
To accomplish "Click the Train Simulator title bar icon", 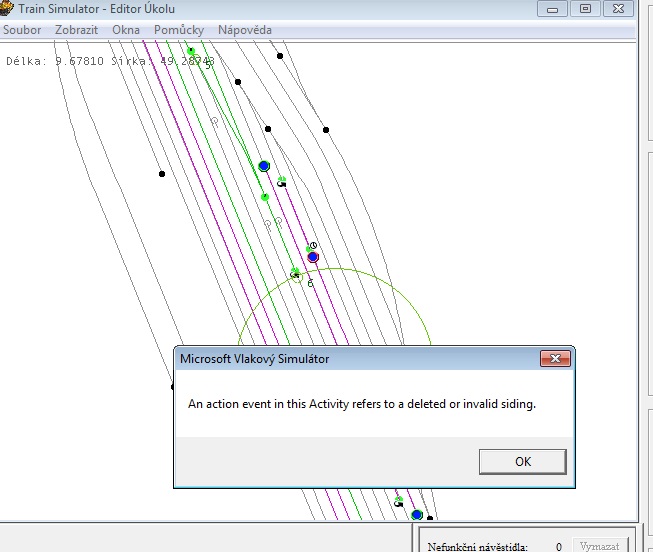I will pos(6,9).
